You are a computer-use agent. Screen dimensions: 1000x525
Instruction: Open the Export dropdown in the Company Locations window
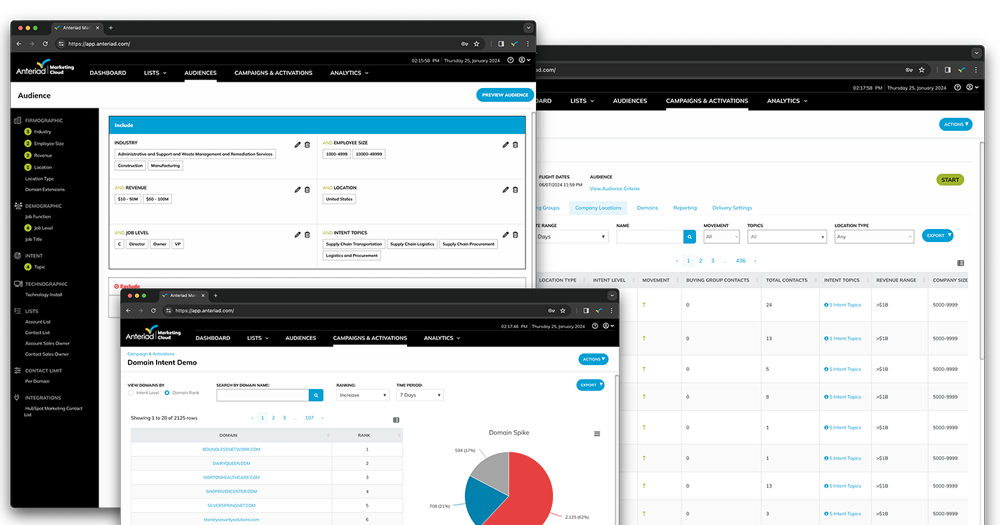[938, 235]
